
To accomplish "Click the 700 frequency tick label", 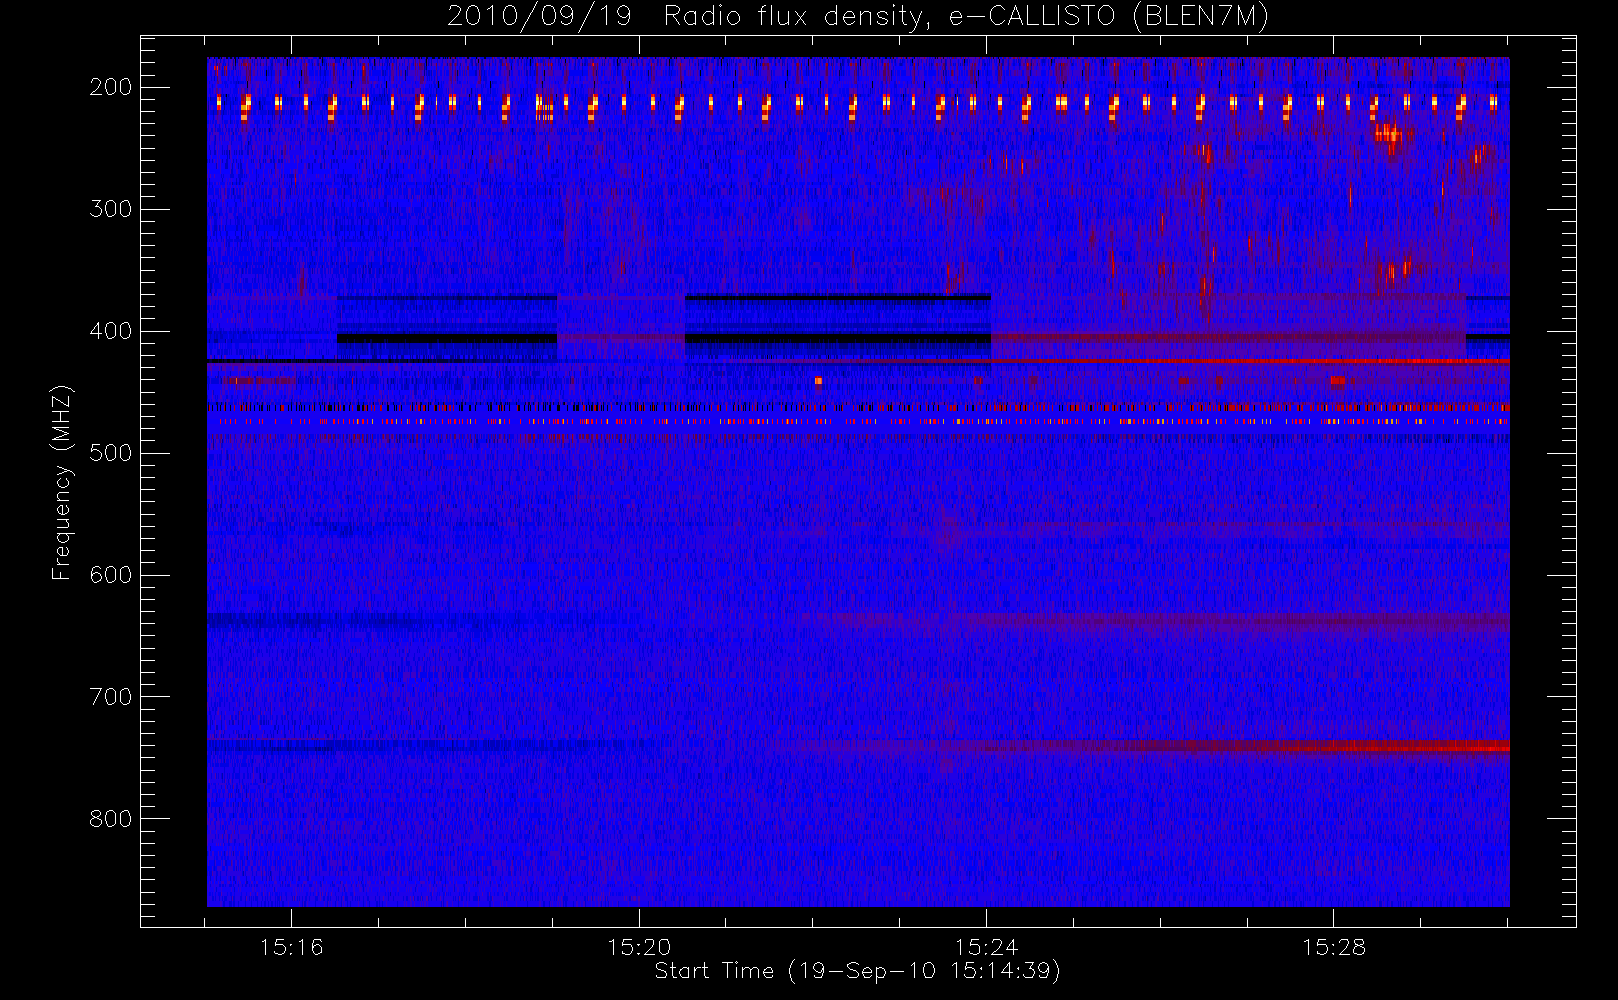I will click(x=111, y=697).
